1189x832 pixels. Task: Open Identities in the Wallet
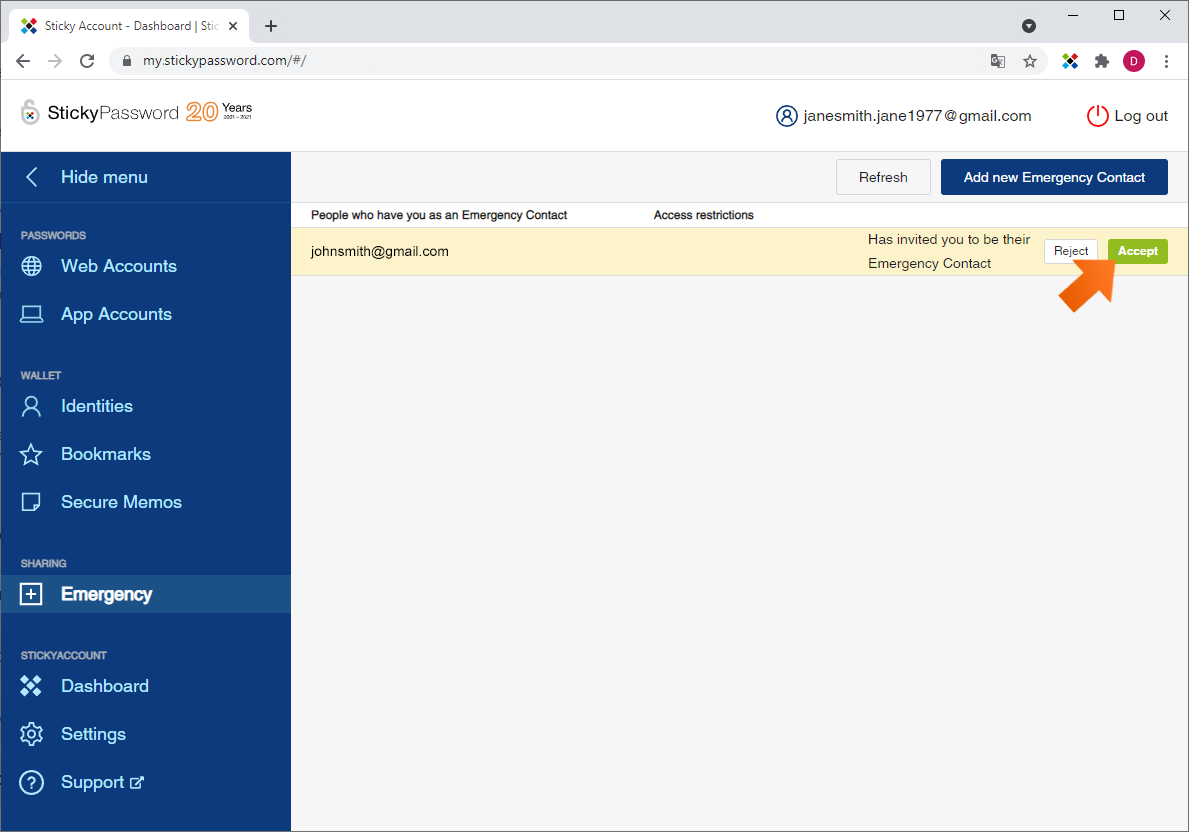[x=96, y=406]
